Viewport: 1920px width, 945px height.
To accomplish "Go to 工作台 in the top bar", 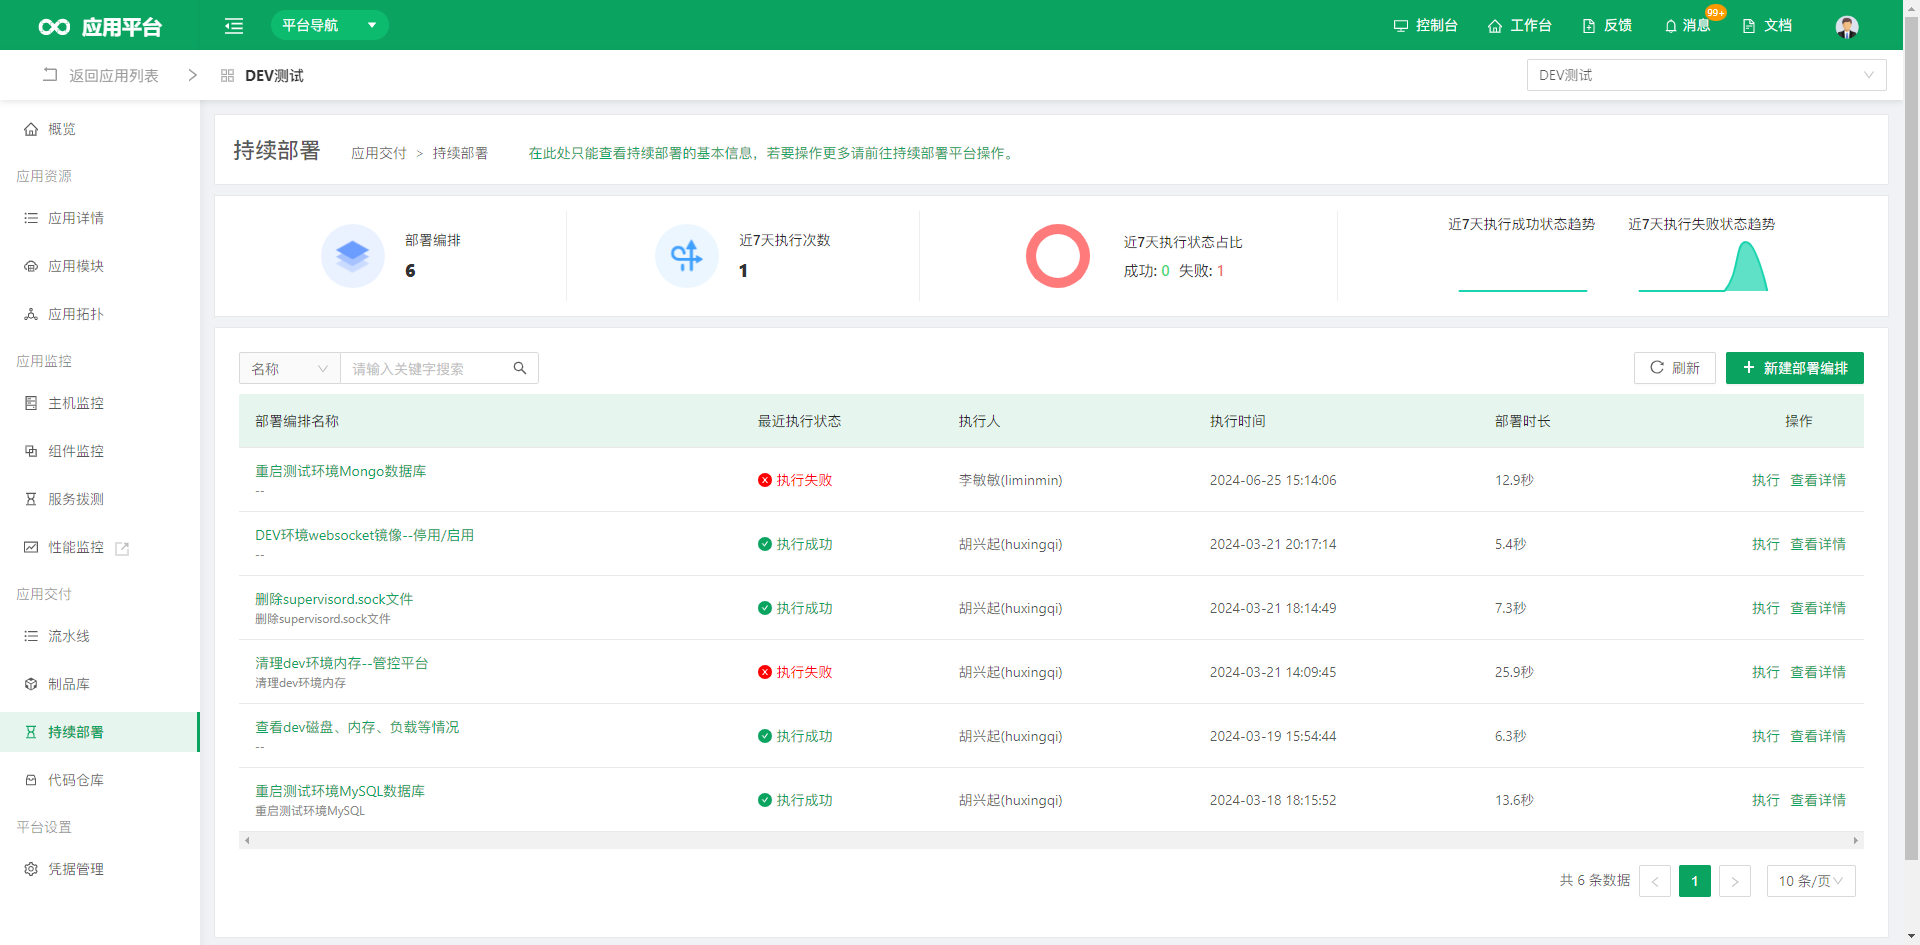I will point(1519,25).
